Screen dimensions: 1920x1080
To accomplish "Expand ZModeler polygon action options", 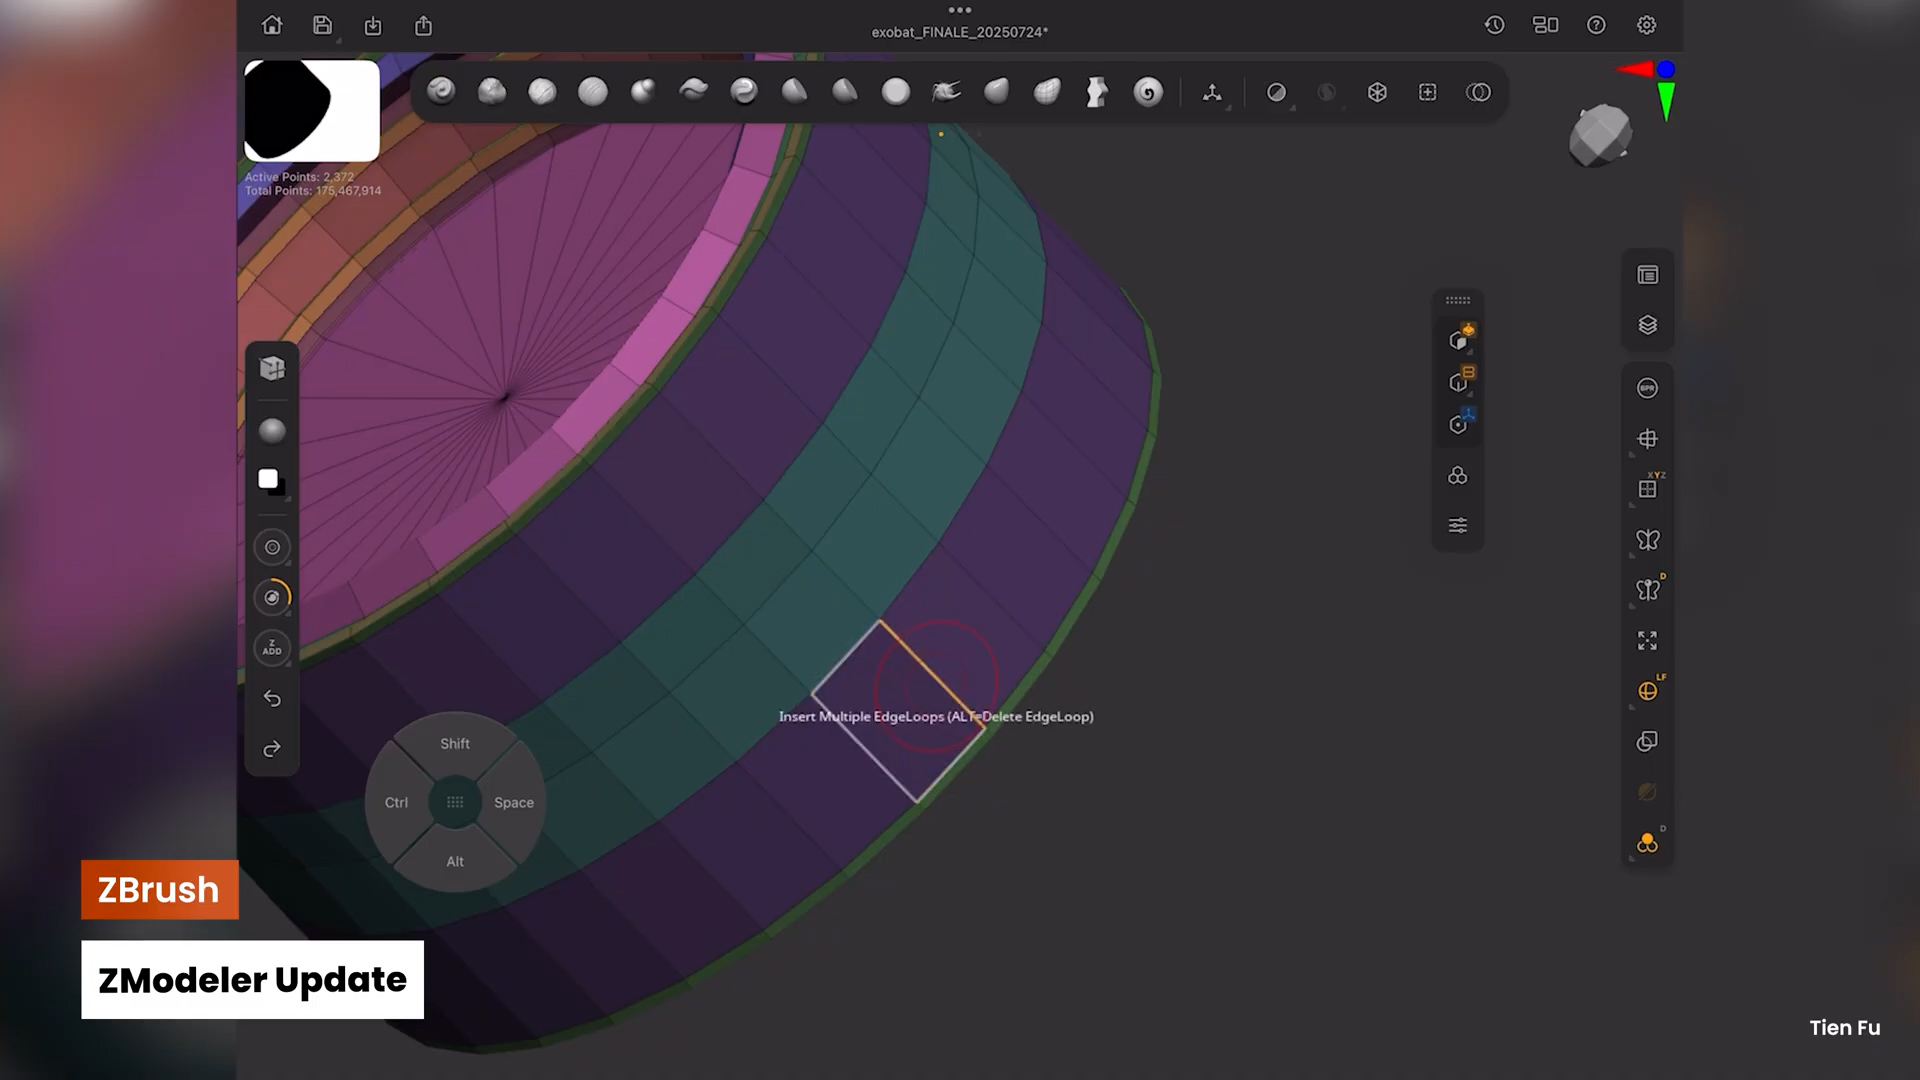I will click(x=1459, y=340).
